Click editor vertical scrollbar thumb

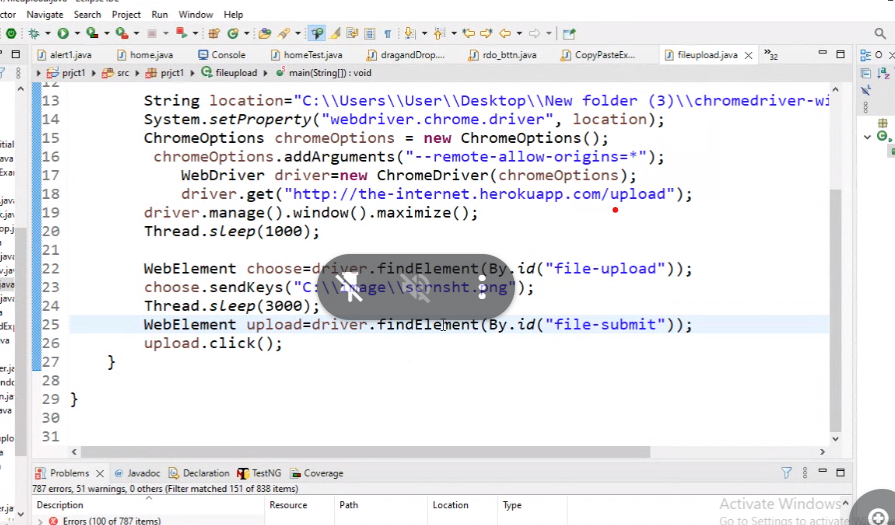click(x=835, y=310)
